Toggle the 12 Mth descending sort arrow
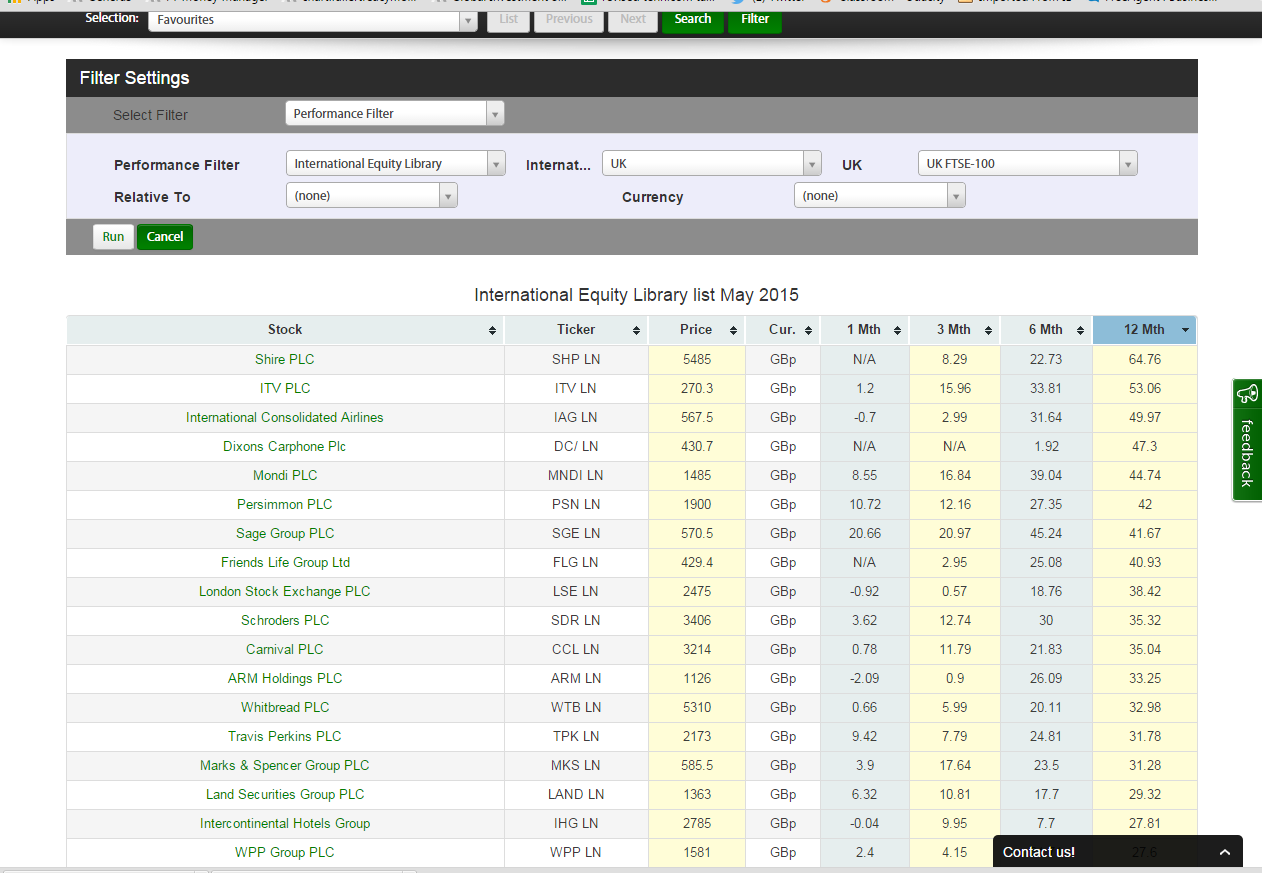The image size is (1262, 873). point(1185,330)
